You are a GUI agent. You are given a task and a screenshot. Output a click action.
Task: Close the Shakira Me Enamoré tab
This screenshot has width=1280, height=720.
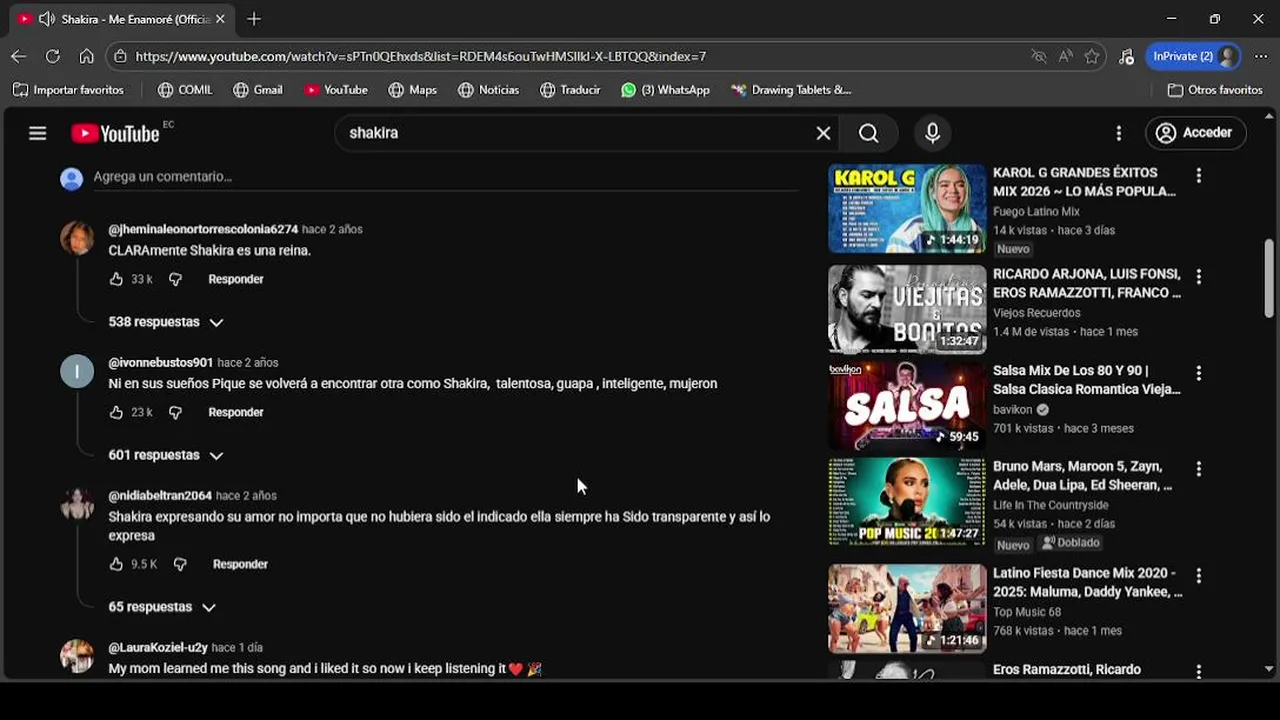220,19
